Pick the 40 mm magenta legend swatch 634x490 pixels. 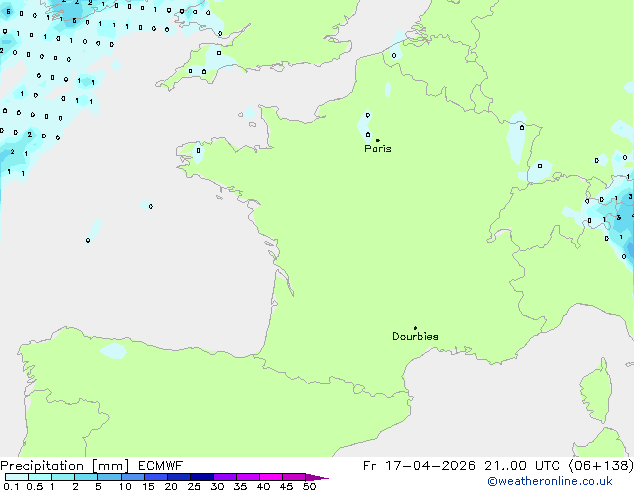[x=271, y=477]
